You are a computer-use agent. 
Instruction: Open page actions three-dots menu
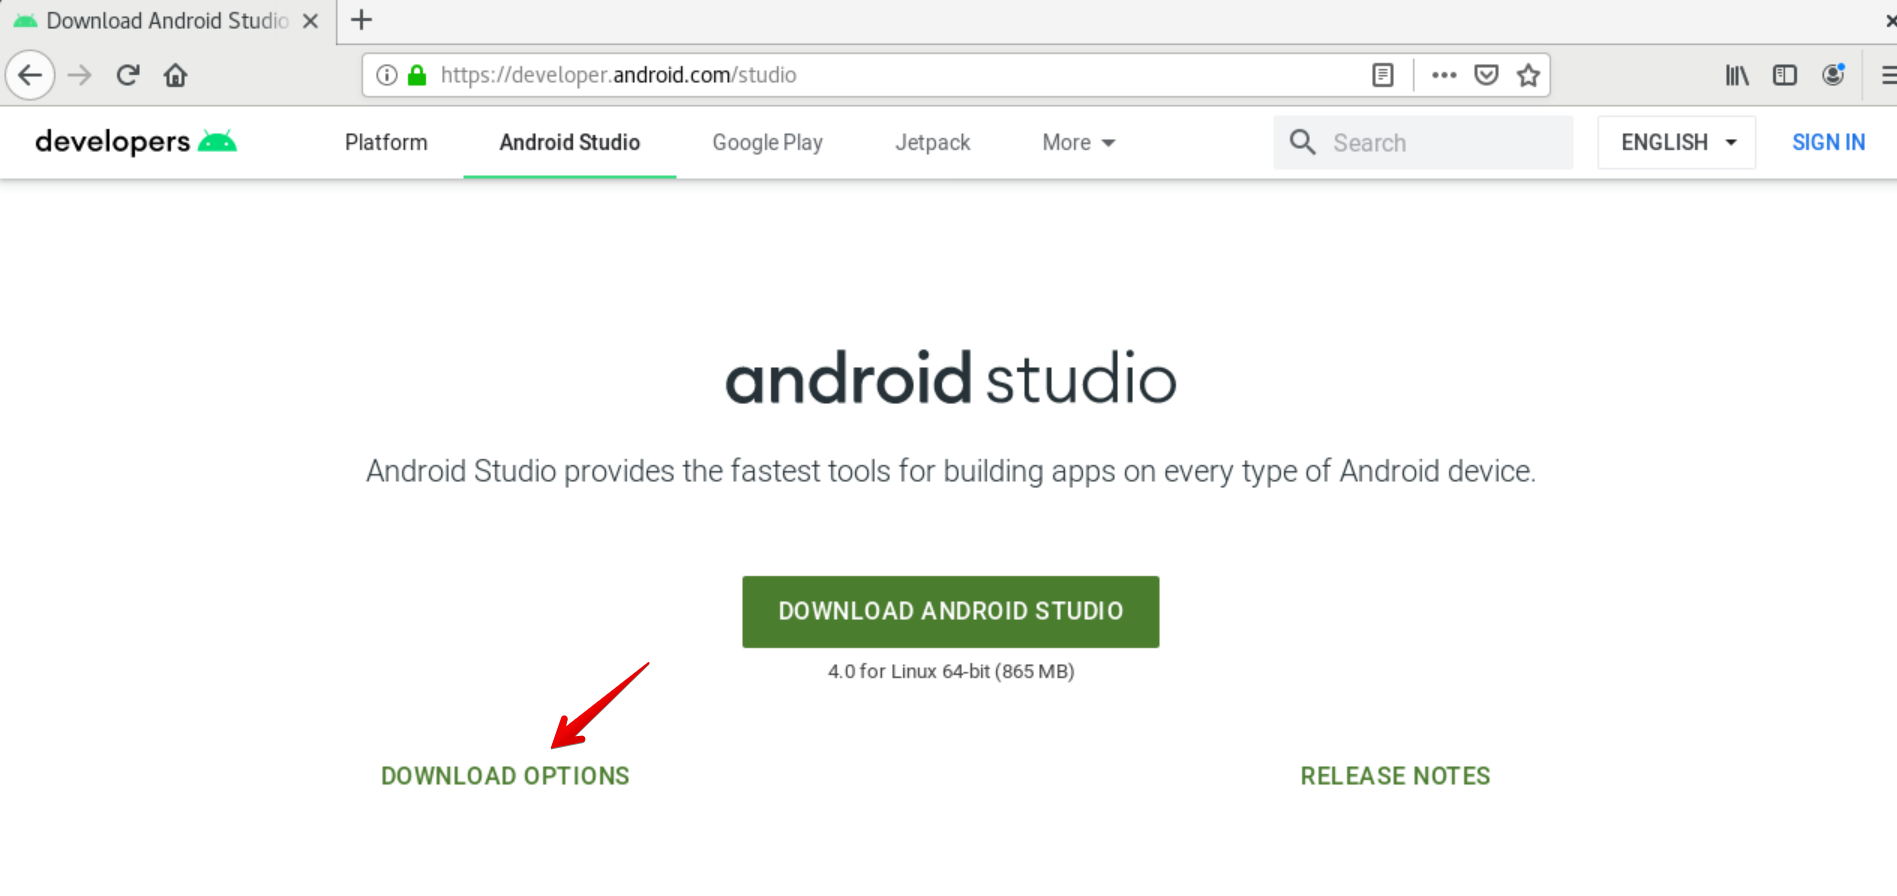1443,75
